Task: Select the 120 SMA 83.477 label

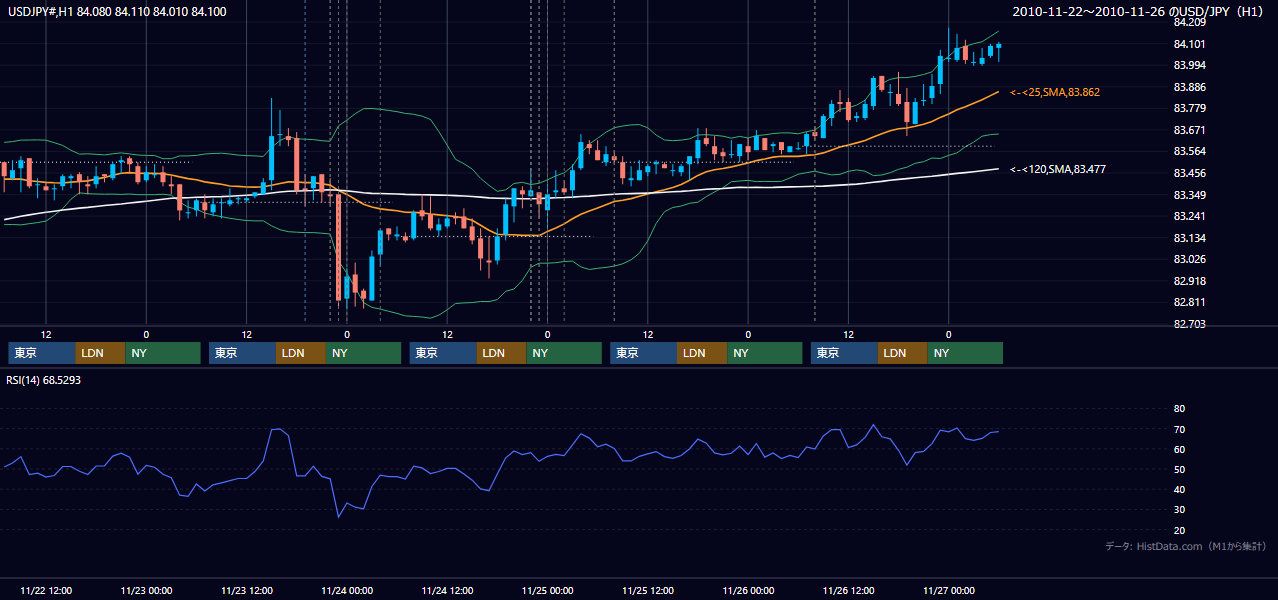Action: click(1058, 169)
